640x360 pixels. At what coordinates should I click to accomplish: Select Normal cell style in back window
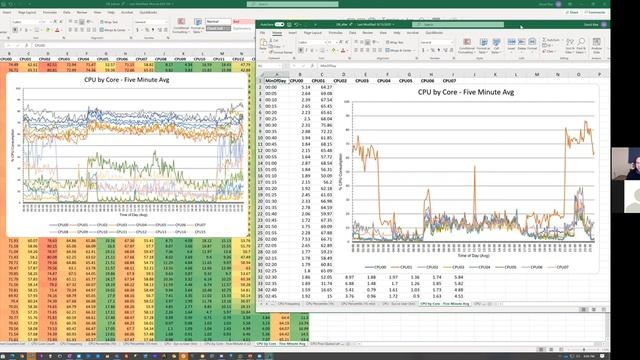point(218,21)
